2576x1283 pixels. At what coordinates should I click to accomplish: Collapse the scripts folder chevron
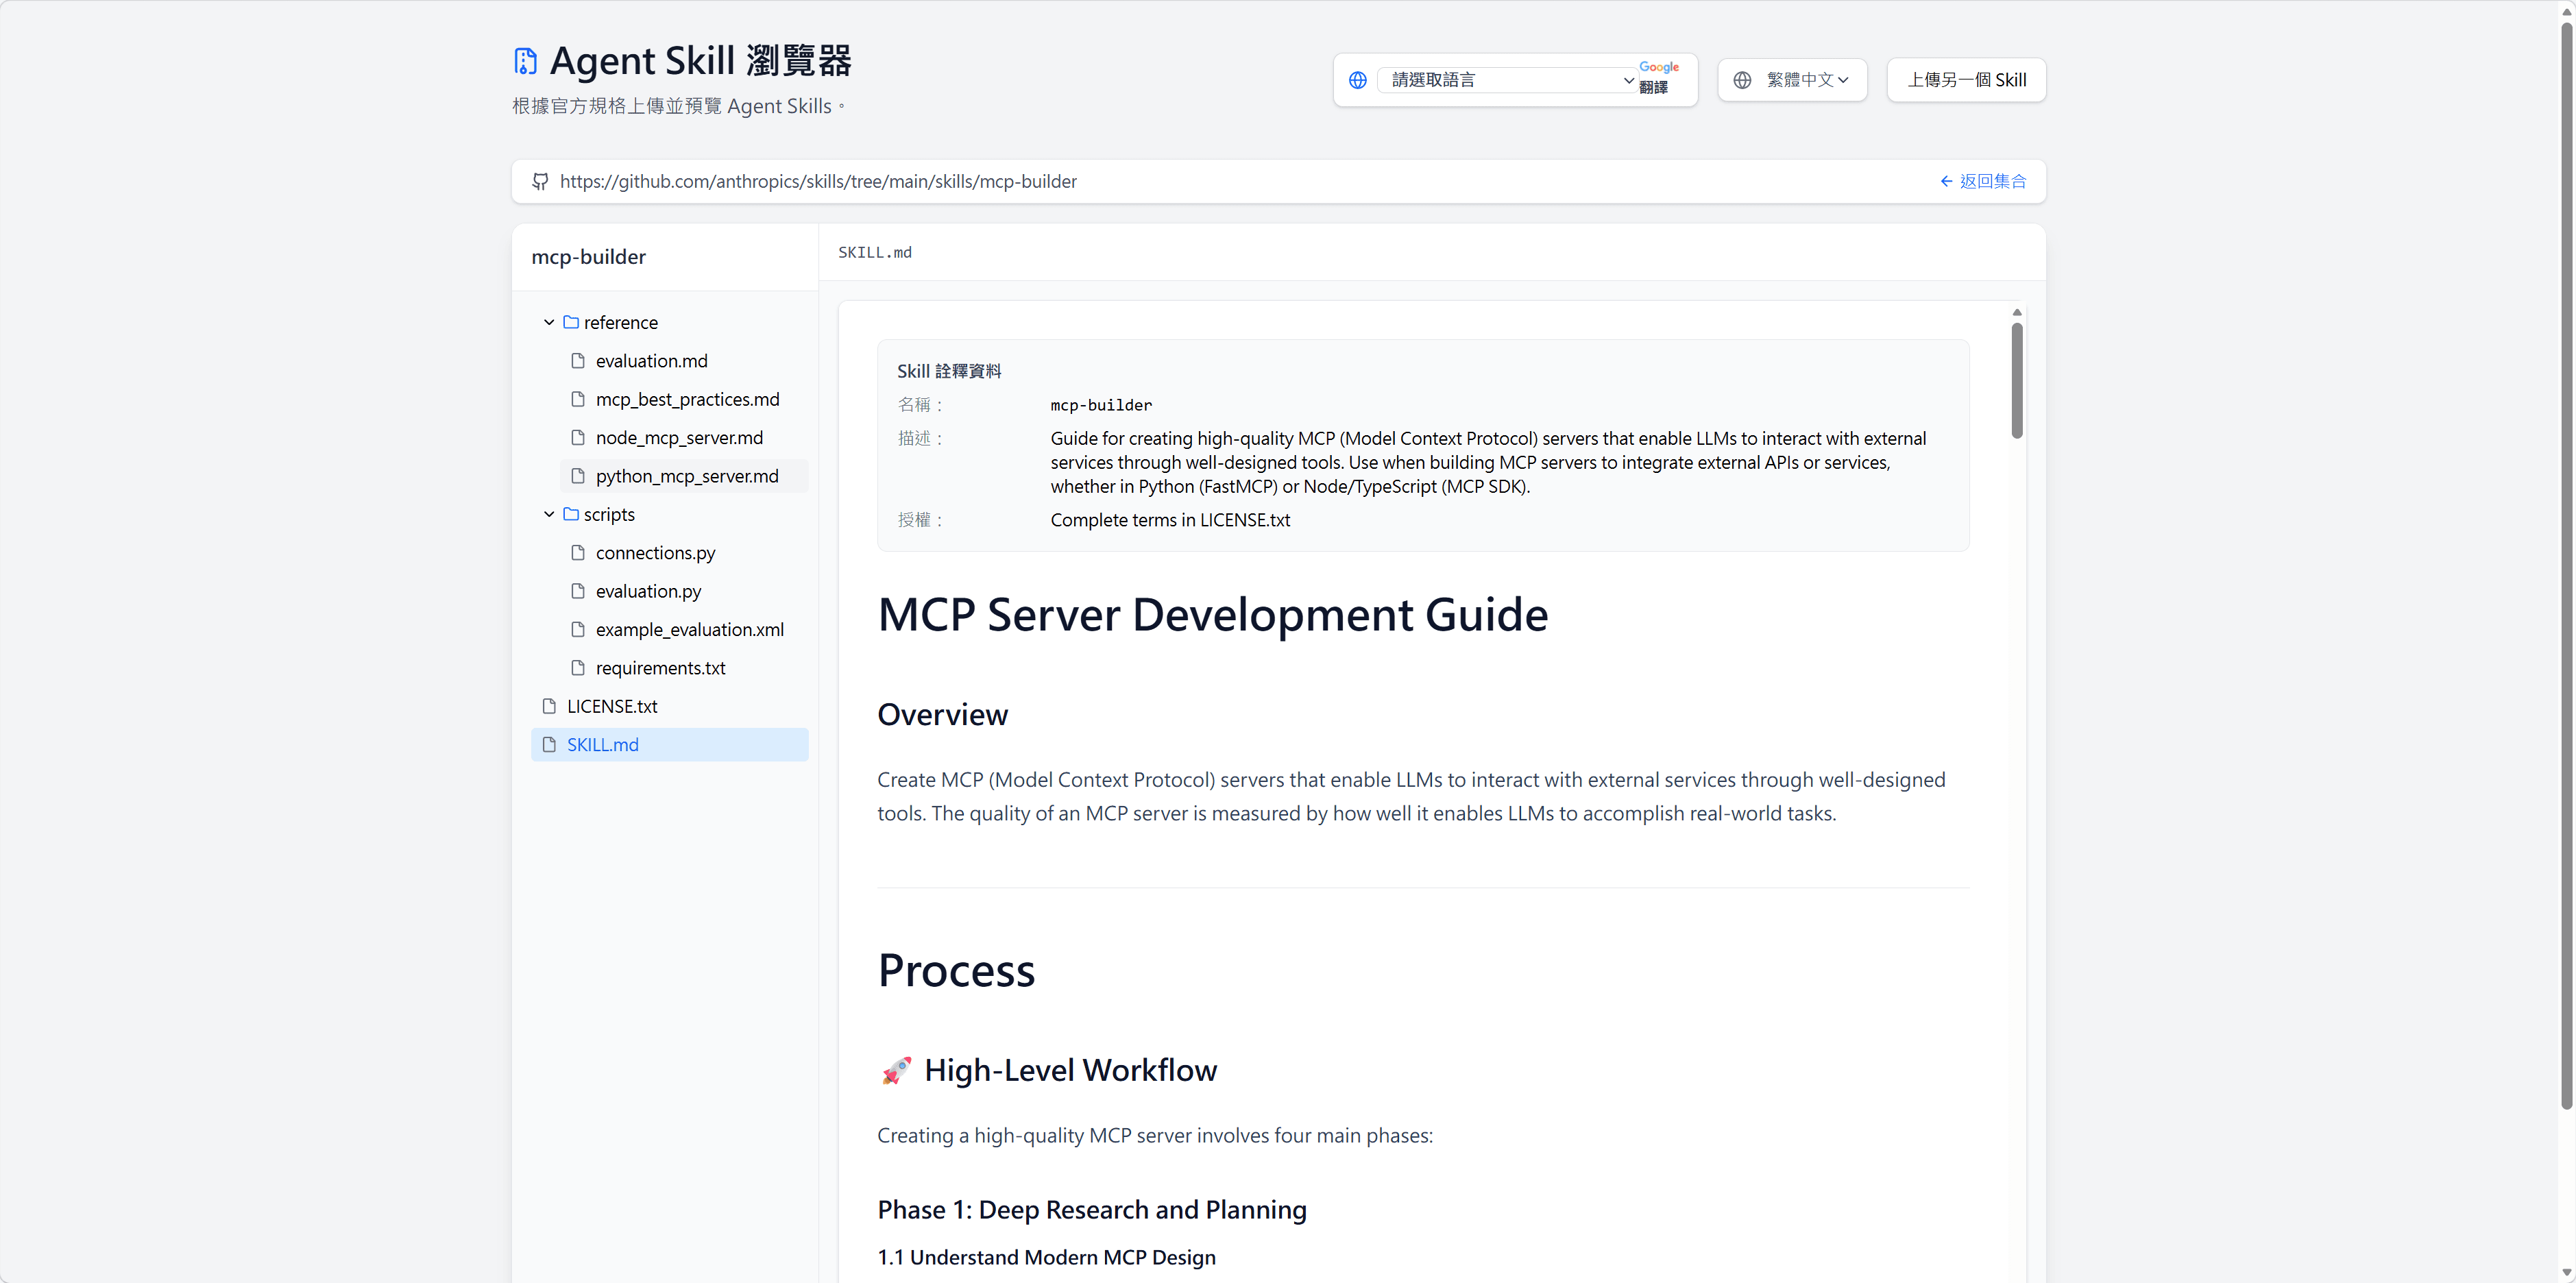(549, 514)
